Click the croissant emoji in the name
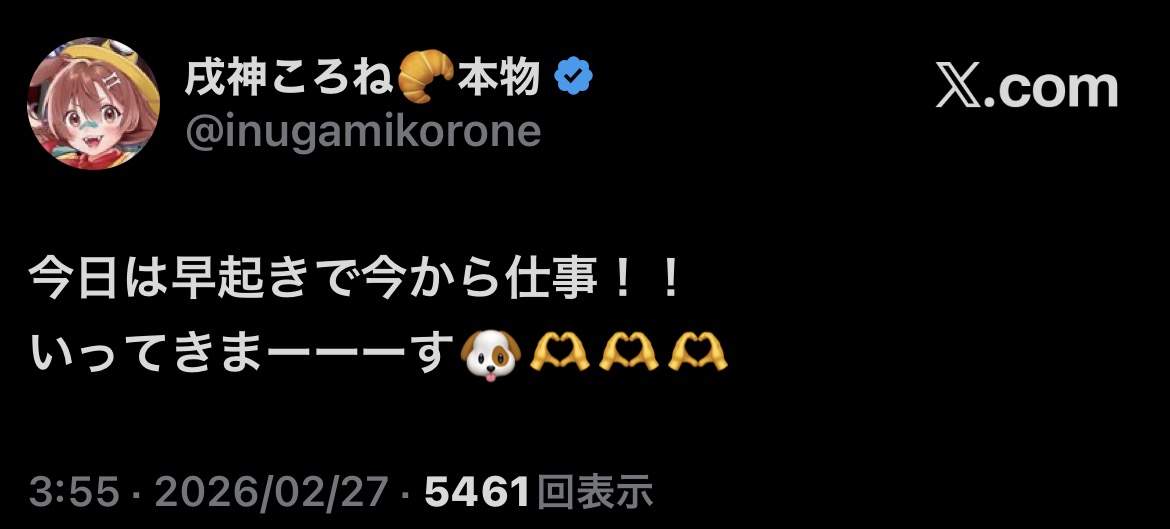This screenshot has width=1170, height=529. 426,76
